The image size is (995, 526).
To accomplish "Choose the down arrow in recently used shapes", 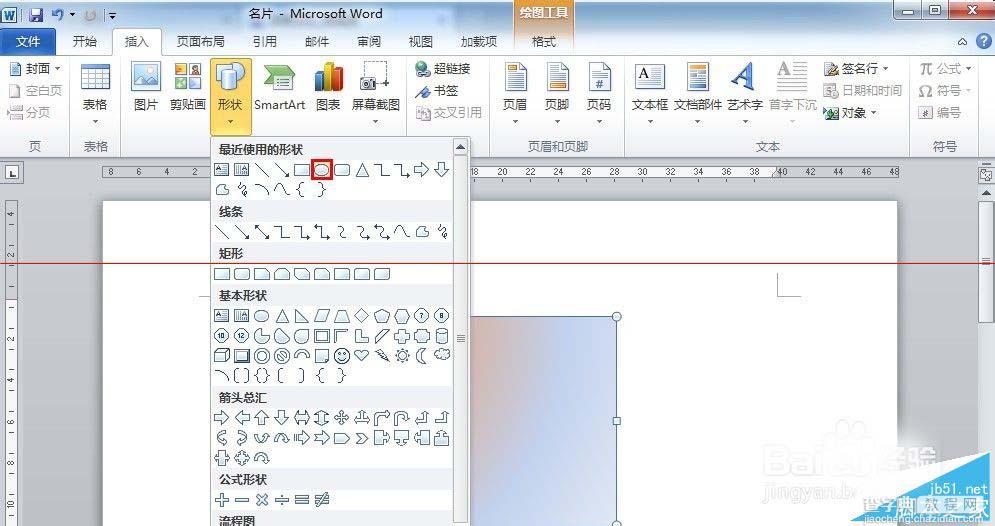I will (x=442, y=170).
